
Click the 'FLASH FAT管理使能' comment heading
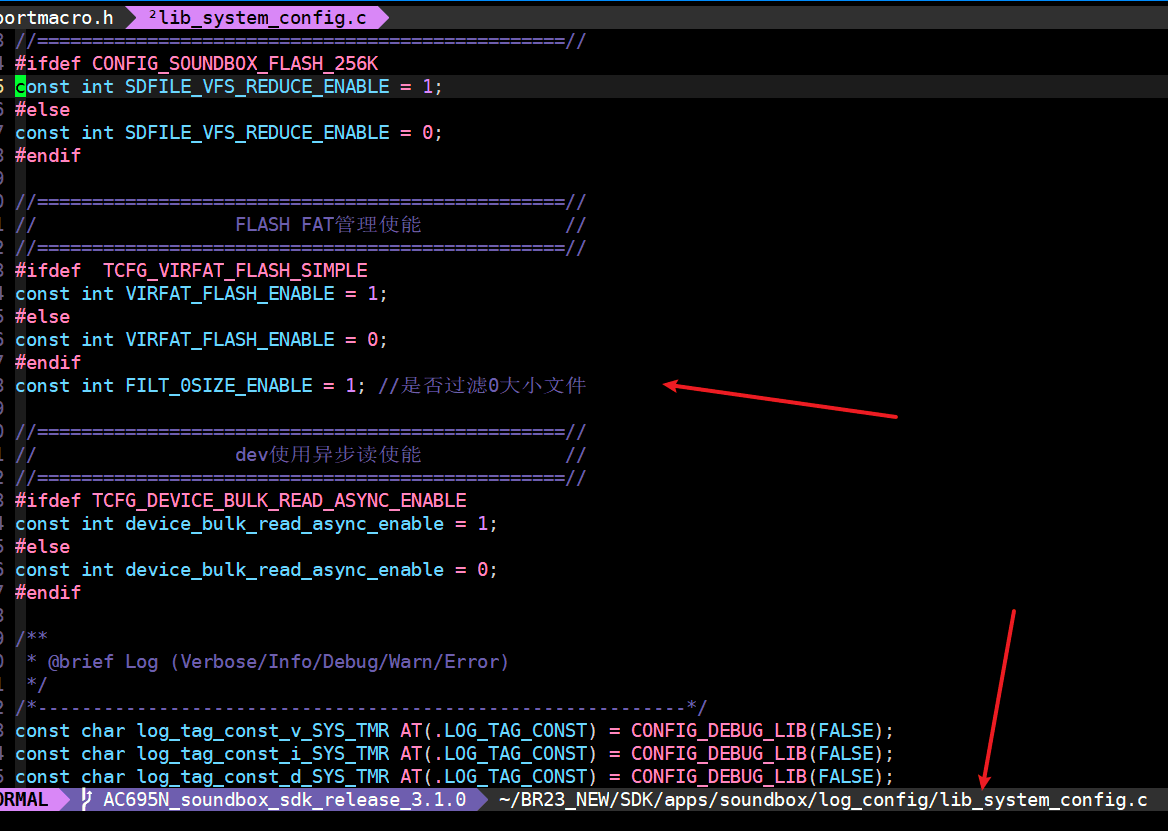328,224
